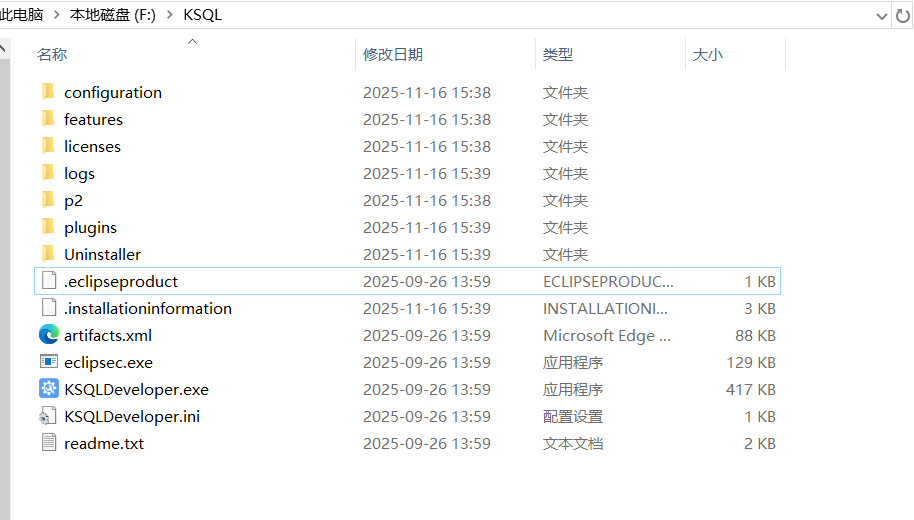Viewport: 914px width, 520px height.
Task: Click the readme.txt text document icon
Action: 49,443
